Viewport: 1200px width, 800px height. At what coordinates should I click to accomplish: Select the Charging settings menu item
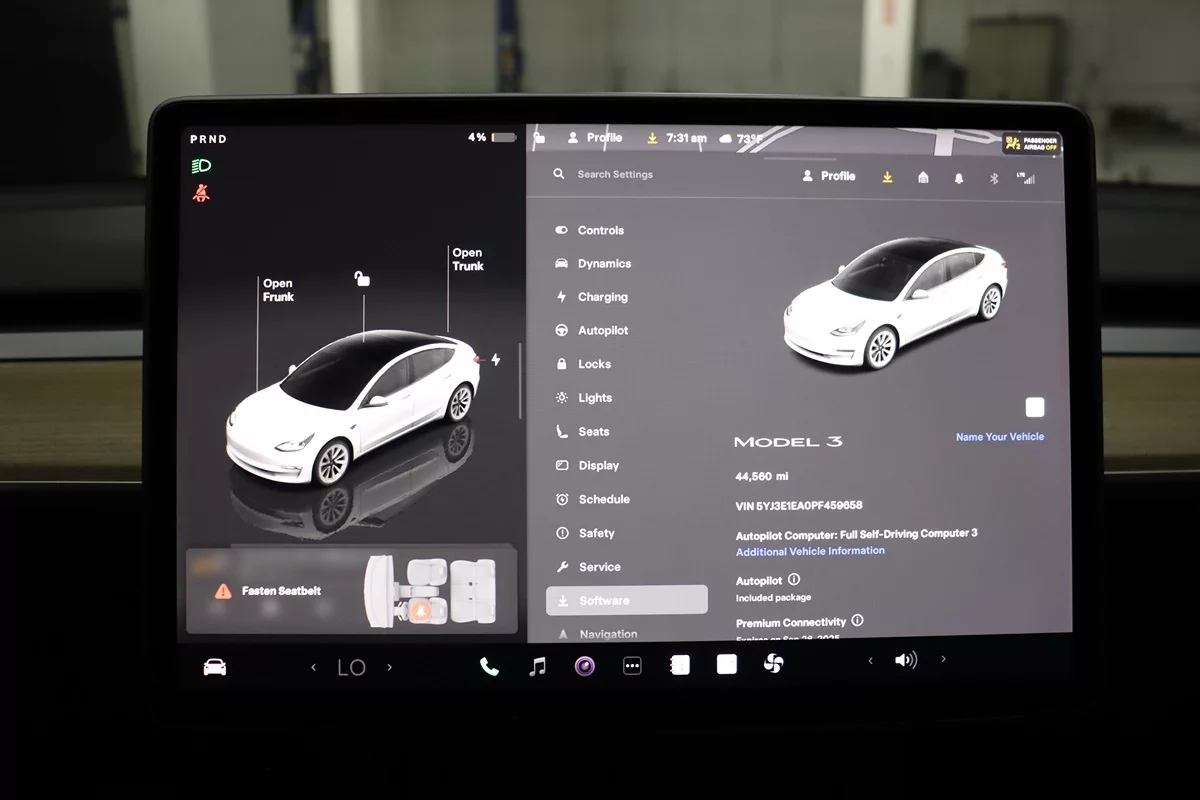(602, 297)
